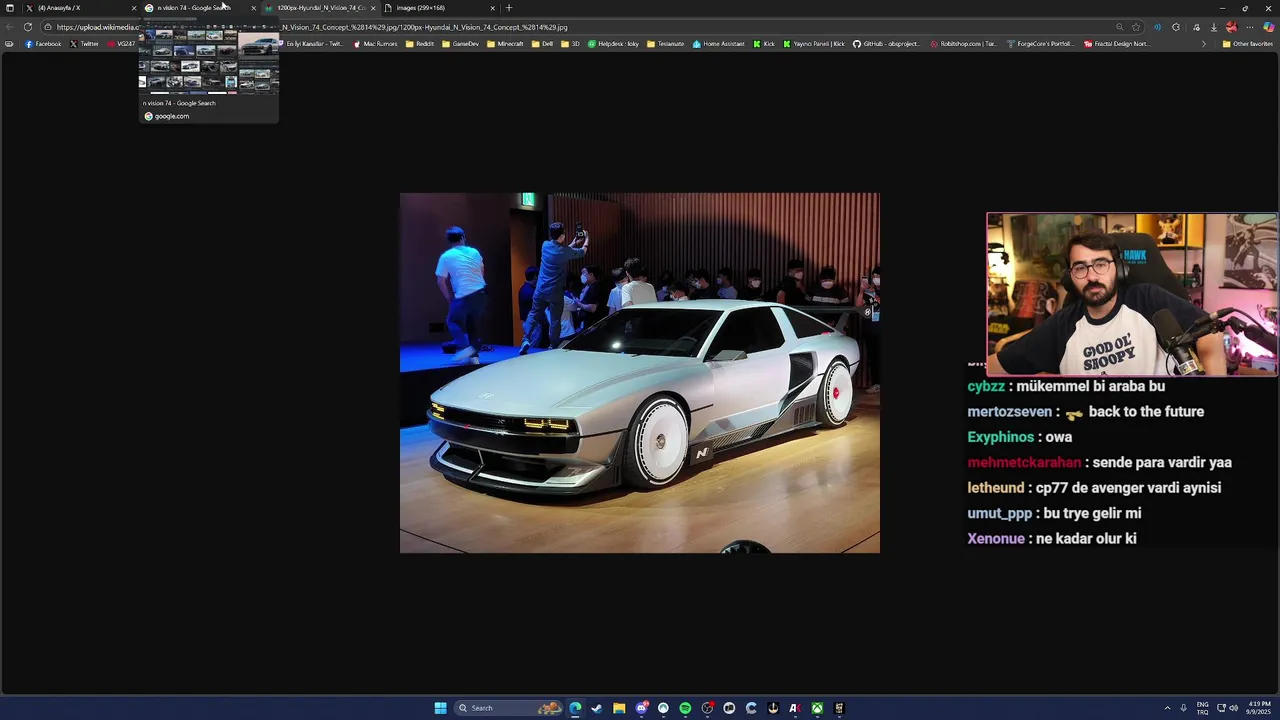Open the Home Assistant bookmark
The height and width of the screenshot is (720, 1280).
click(x=719, y=44)
